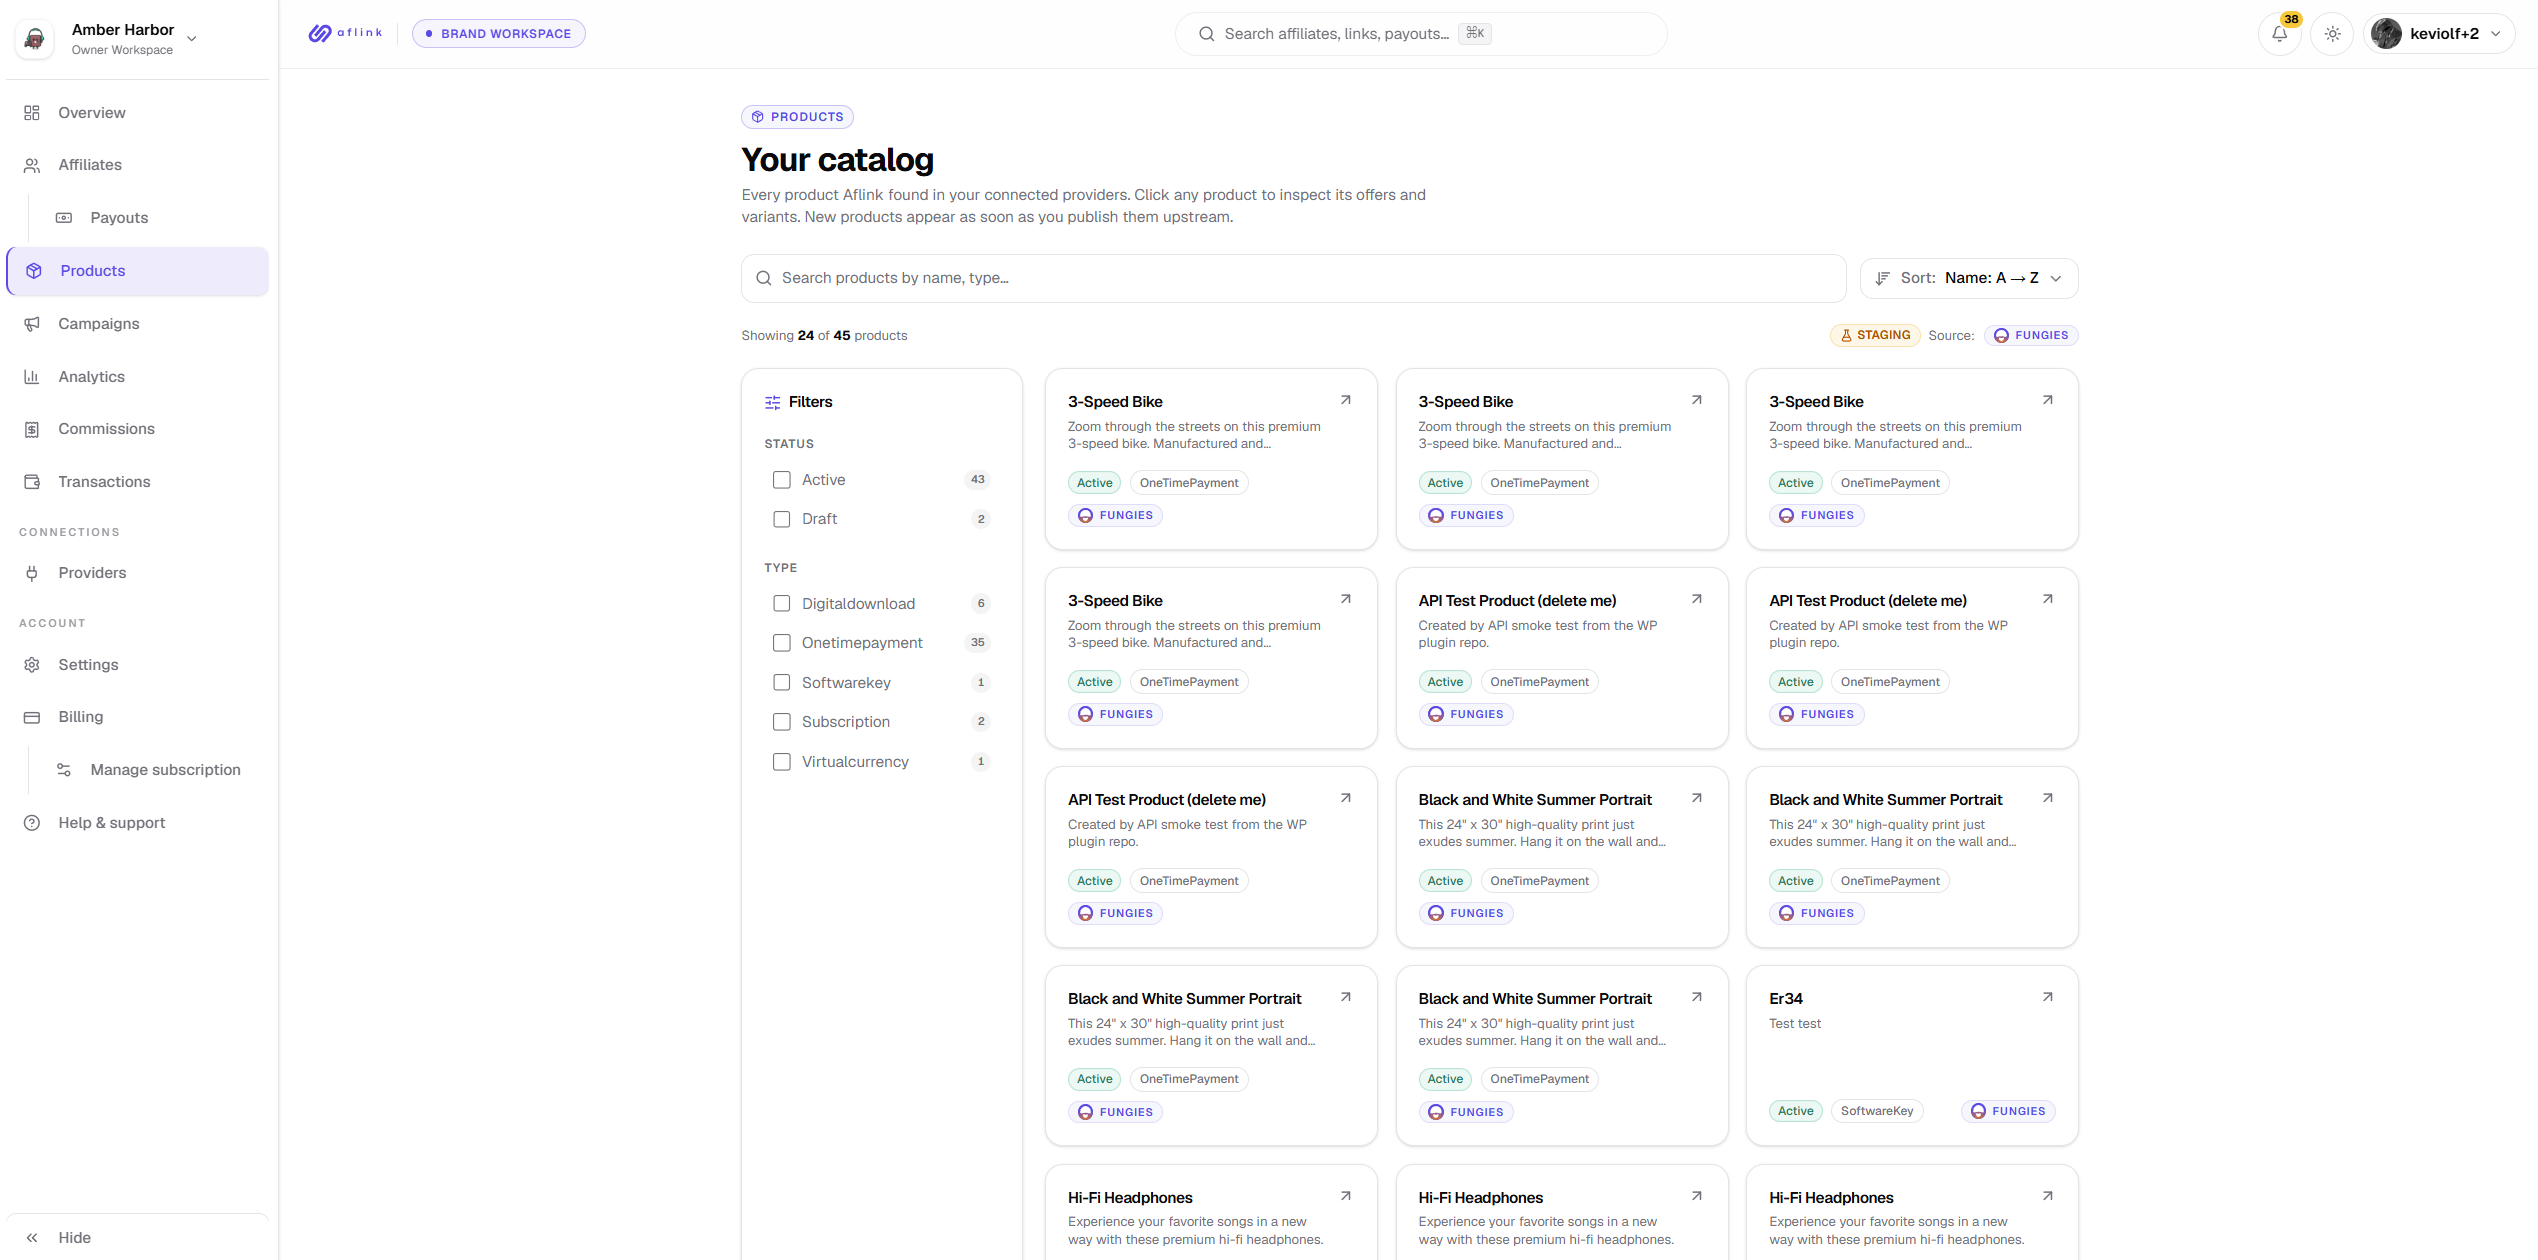2538x1260 pixels.
Task: Open the keviolf+2 account menu
Action: pyautogui.click(x=2439, y=34)
